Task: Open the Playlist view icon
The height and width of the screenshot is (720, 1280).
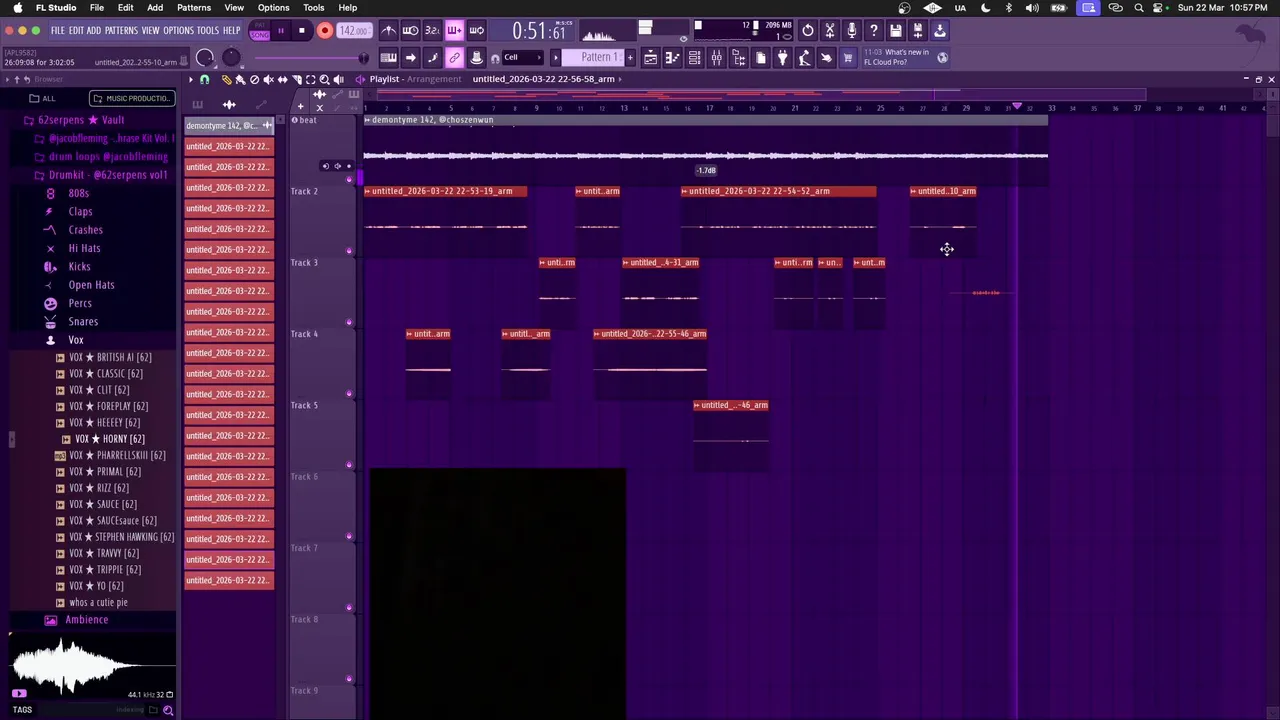Action: click(650, 58)
